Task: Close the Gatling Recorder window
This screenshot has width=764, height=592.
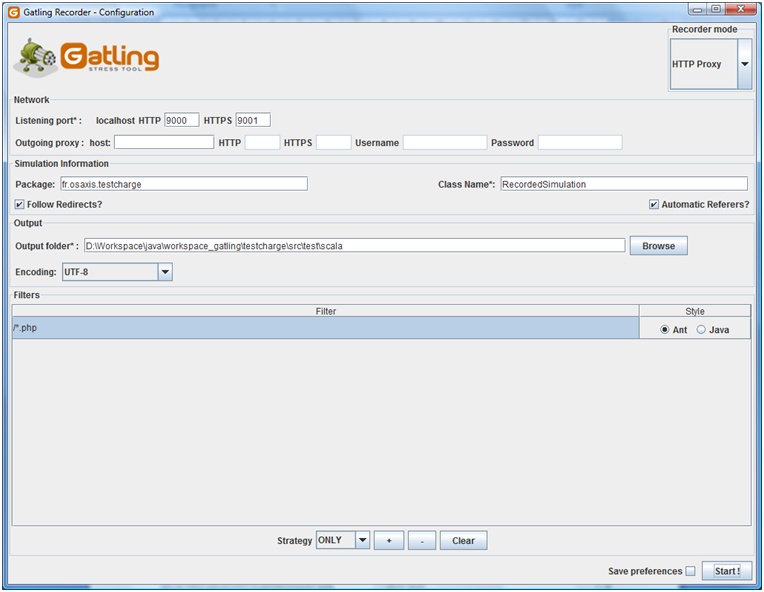Action: pos(741,9)
